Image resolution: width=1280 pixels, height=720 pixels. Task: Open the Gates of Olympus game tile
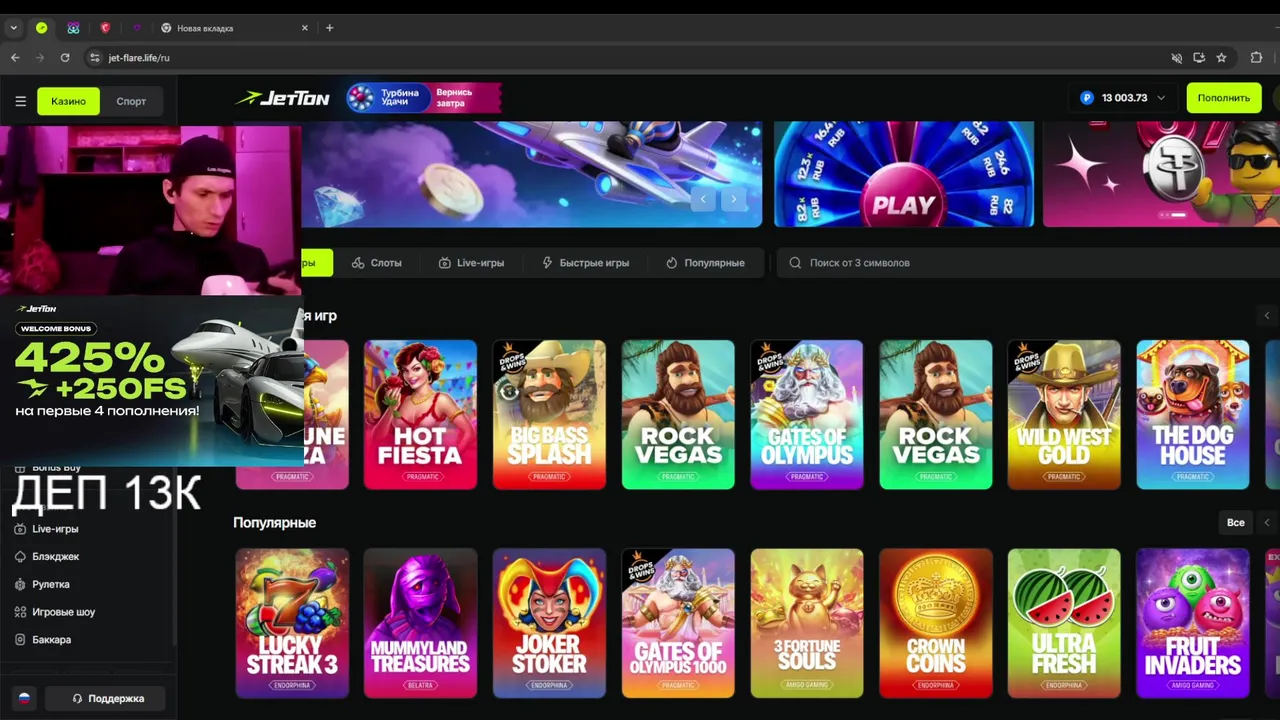[807, 415]
